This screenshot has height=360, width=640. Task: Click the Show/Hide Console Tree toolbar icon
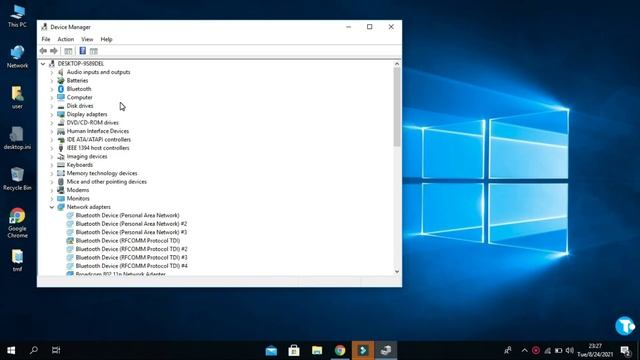pyautogui.click(x=68, y=51)
